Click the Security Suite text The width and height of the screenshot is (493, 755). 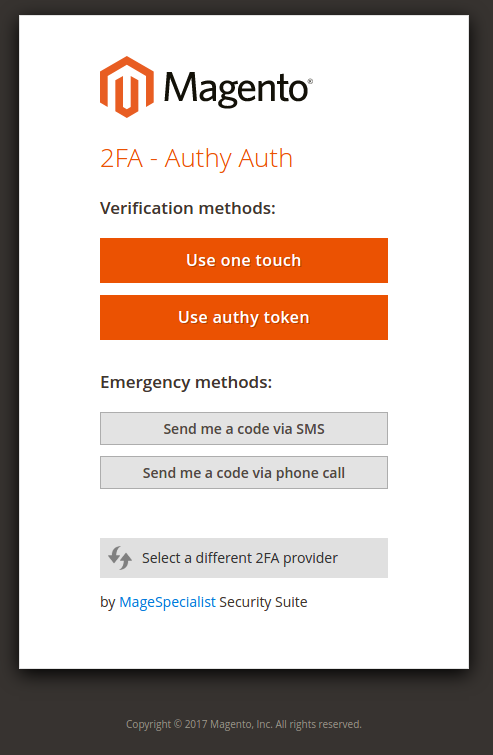263,602
